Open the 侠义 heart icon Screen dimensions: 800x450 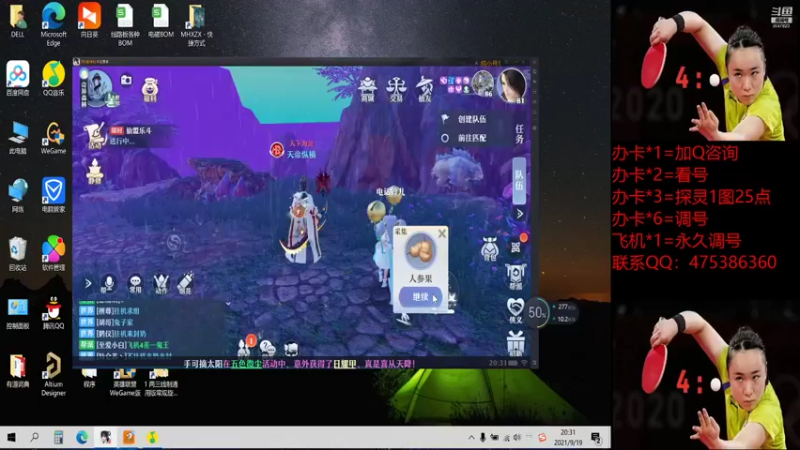tap(515, 310)
